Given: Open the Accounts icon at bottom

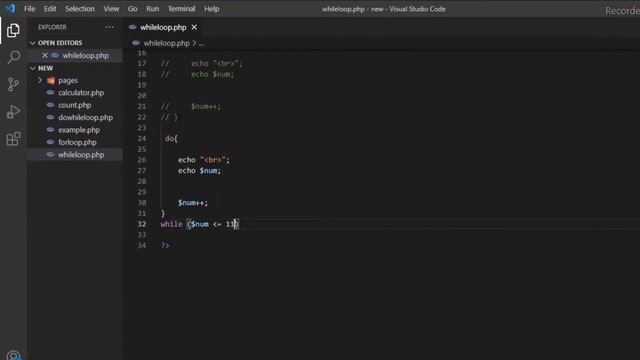Looking at the screenshot, I should point(13,356).
